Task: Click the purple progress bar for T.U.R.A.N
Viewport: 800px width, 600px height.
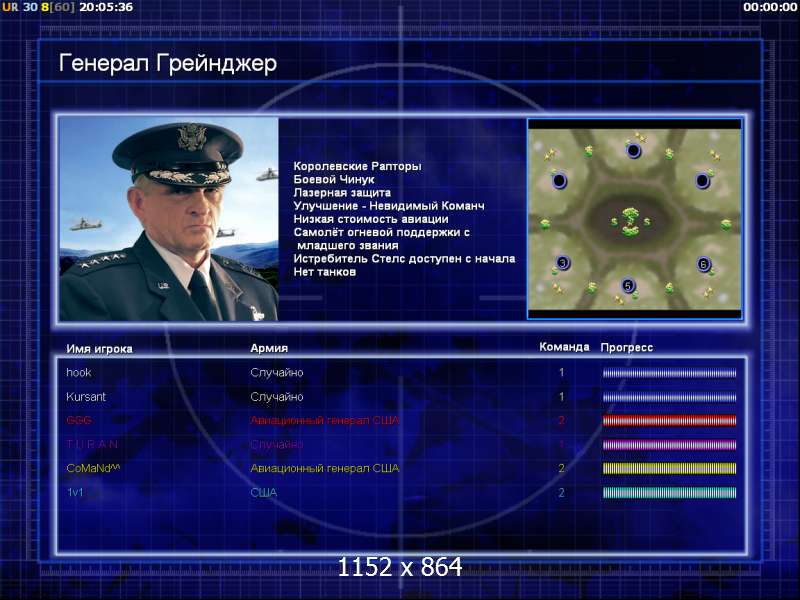Action: (669, 444)
